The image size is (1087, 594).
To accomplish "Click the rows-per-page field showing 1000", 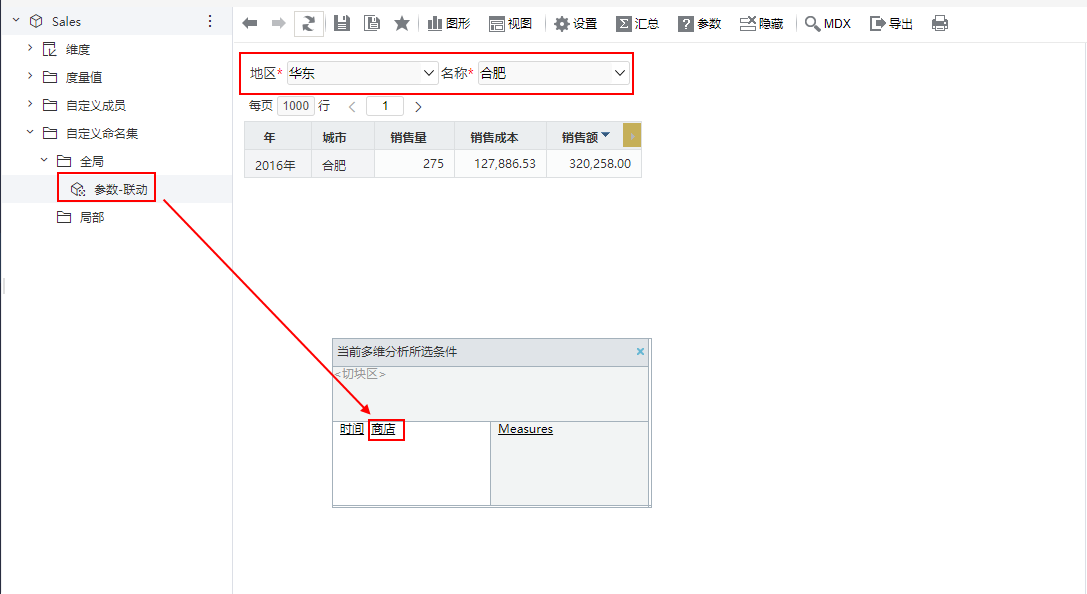I will [296, 106].
